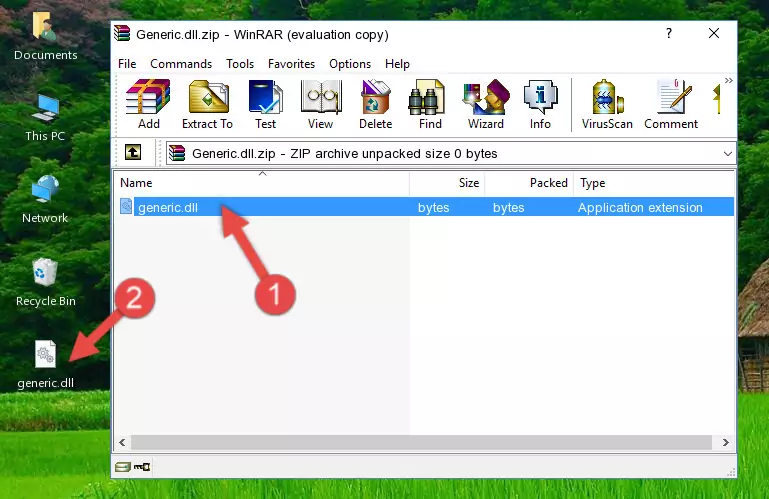This screenshot has height=499, width=769.
Task: Click the left scroll arrow
Action: pyautogui.click(x=122, y=443)
